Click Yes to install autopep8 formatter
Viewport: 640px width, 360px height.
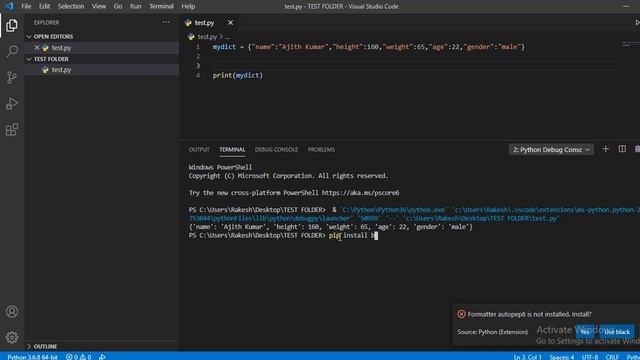pyautogui.click(x=585, y=332)
